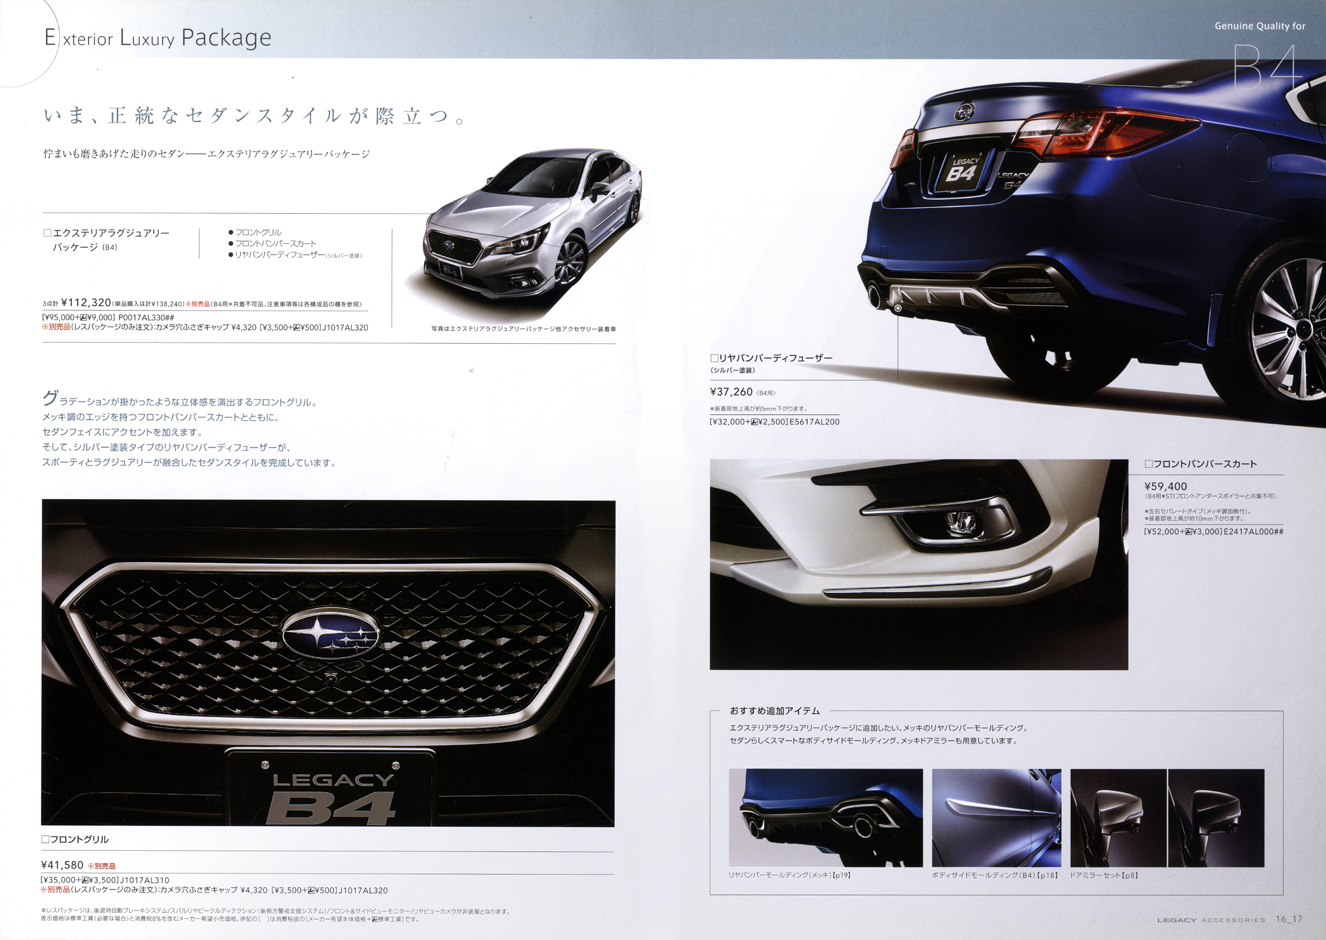Viewport: 1326px width, 940px height.
Task: Click the カメラ穴ふさぎキャップ line under P0017AL330##
Action: 205,328
